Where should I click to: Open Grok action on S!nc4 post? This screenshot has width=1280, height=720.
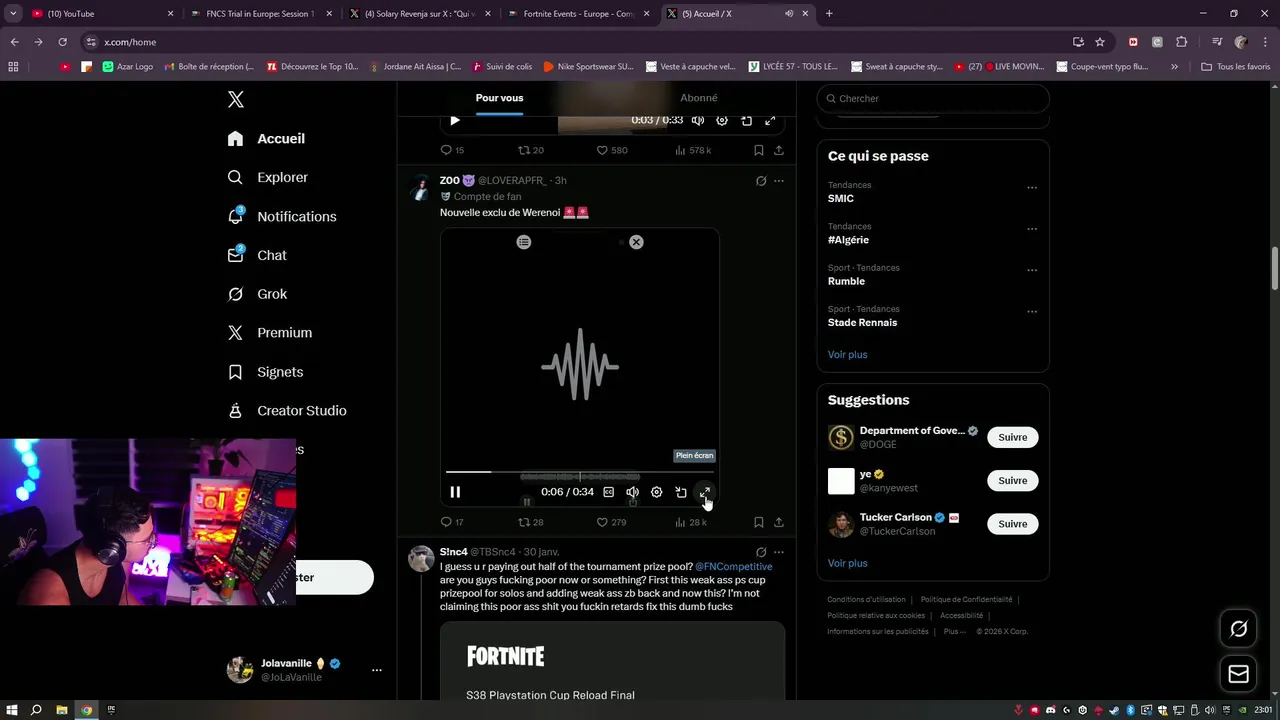point(761,552)
